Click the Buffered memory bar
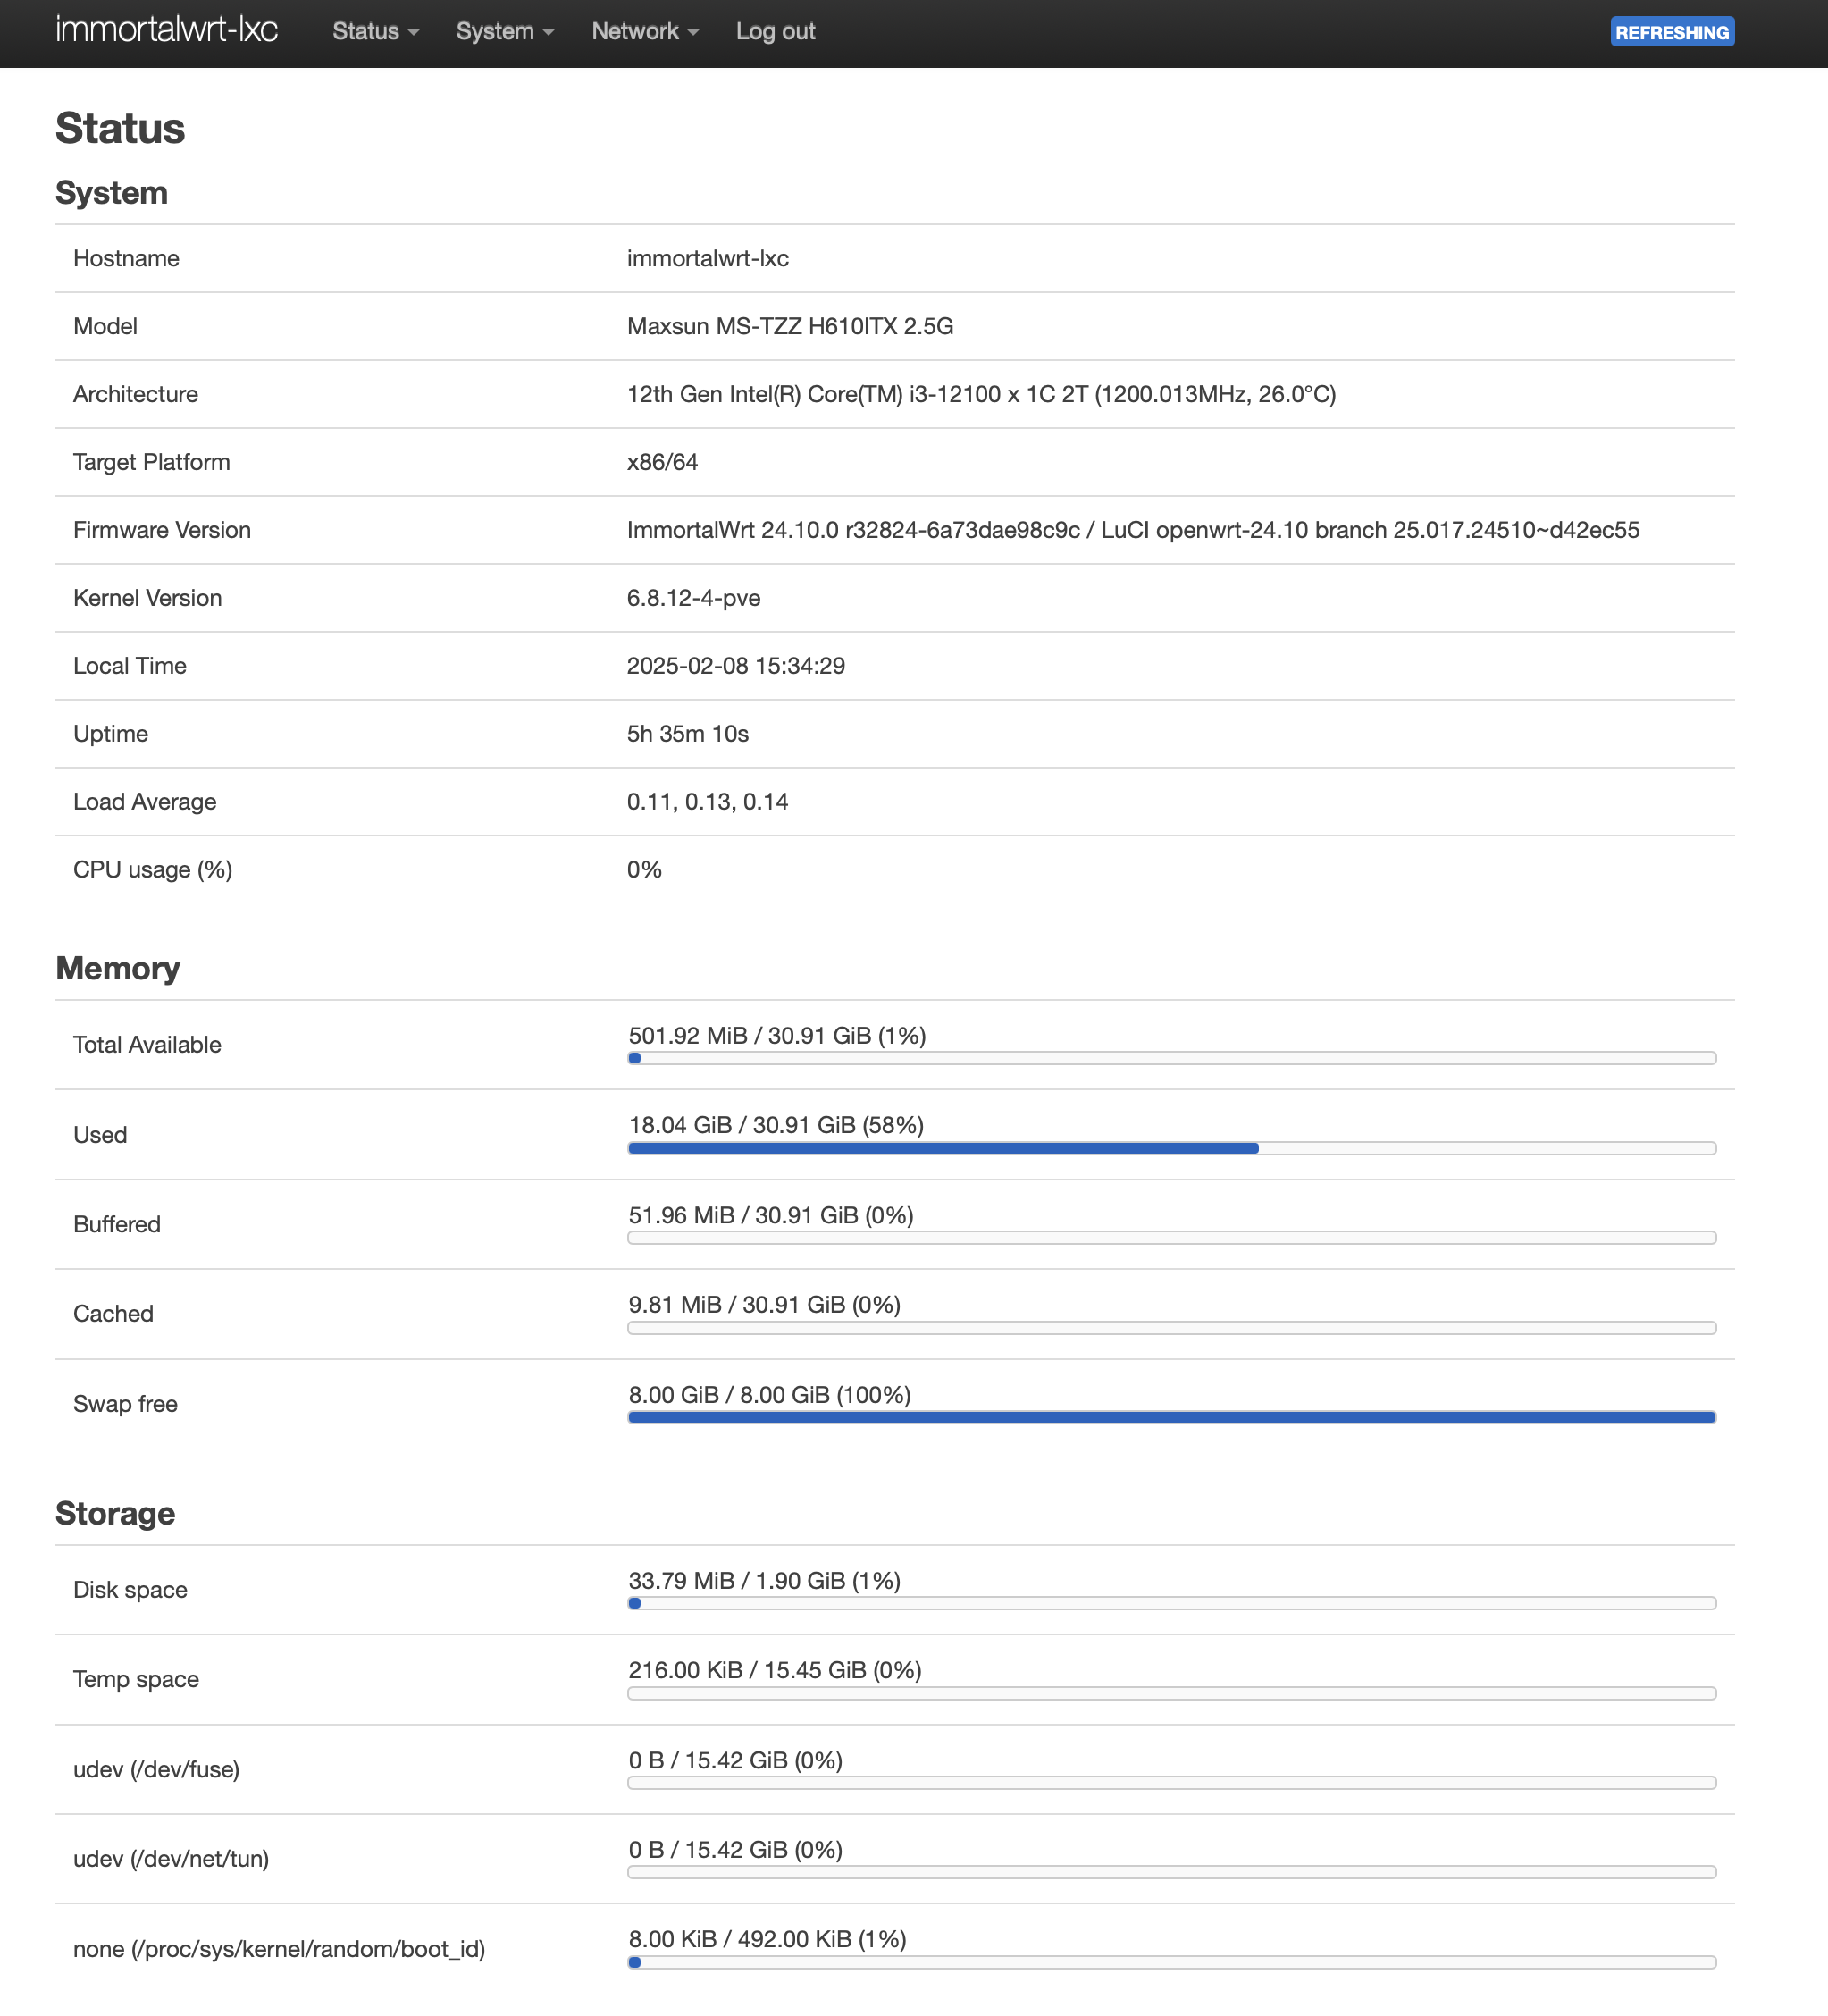The image size is (1828, 2016). coord(1171,1238)
